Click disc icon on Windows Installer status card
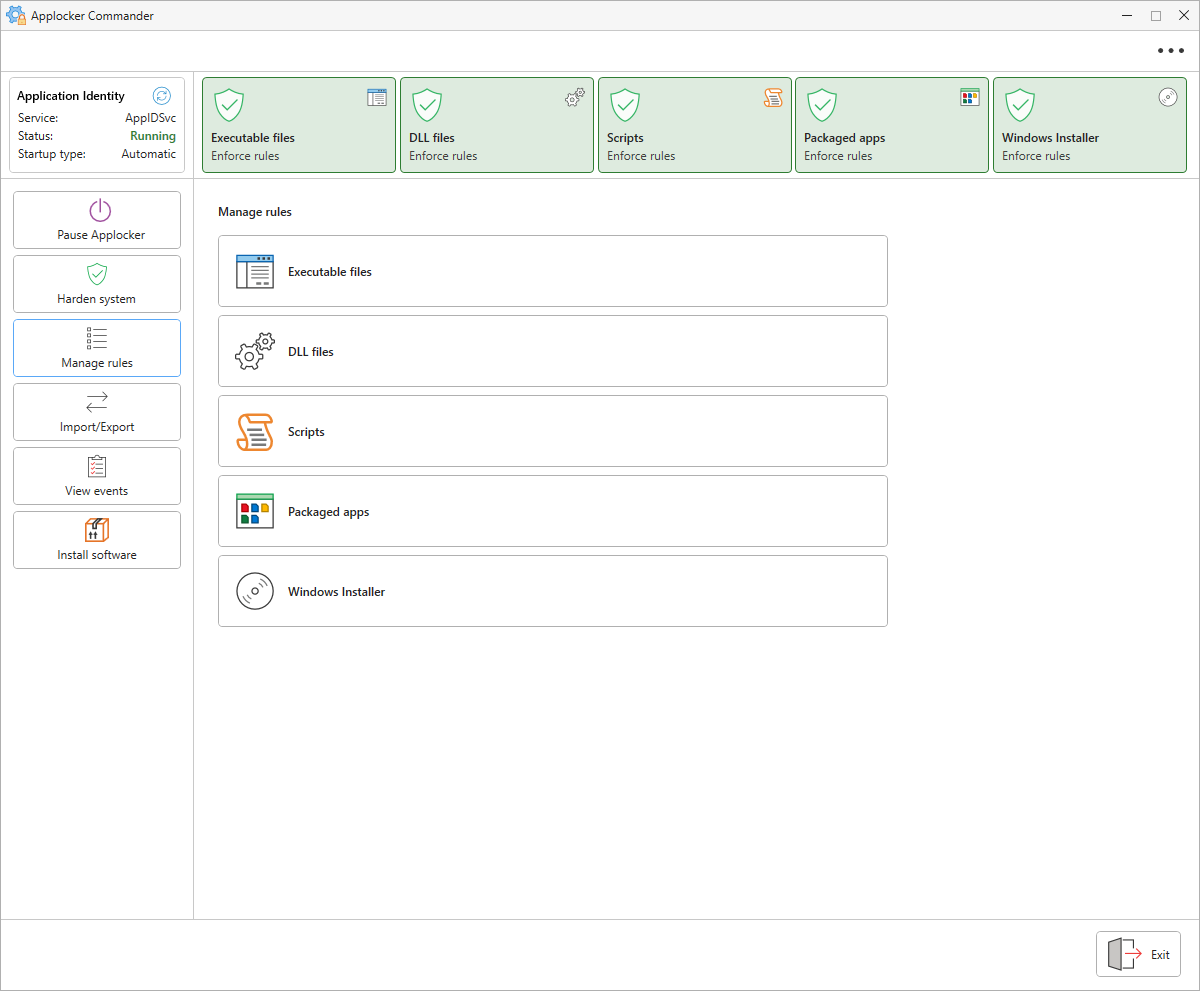 tap(1168, 97)
